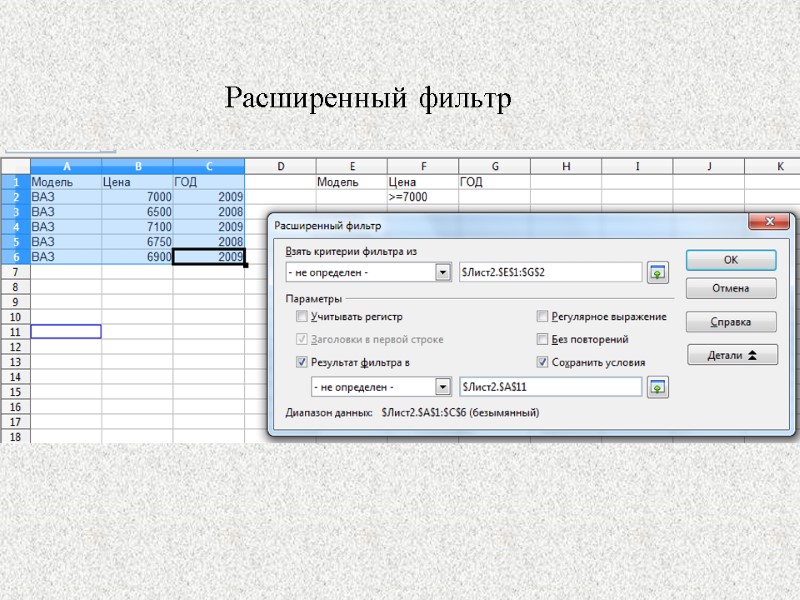Click the shrink icon beside the result range
The width and height of the screenshot is (800, 600).
pyautogui.click(x=658, y=386)
